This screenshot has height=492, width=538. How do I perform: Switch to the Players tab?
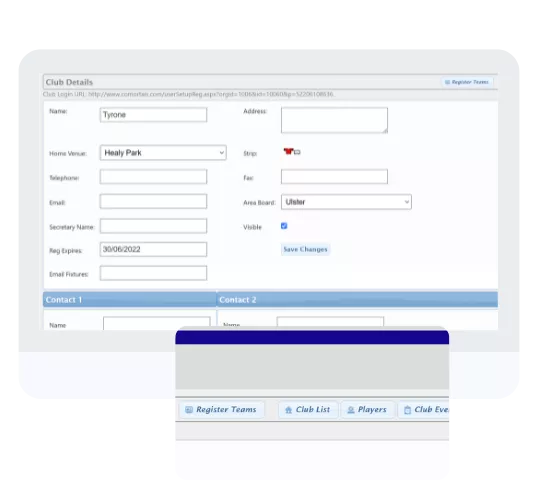[367, 410]
